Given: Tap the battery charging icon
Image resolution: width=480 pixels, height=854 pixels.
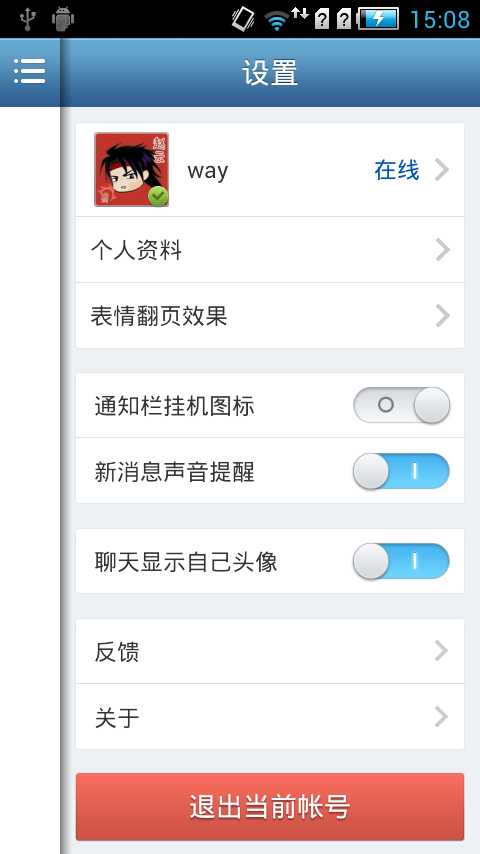Looking at the screenshot, I should pos(378,19).
